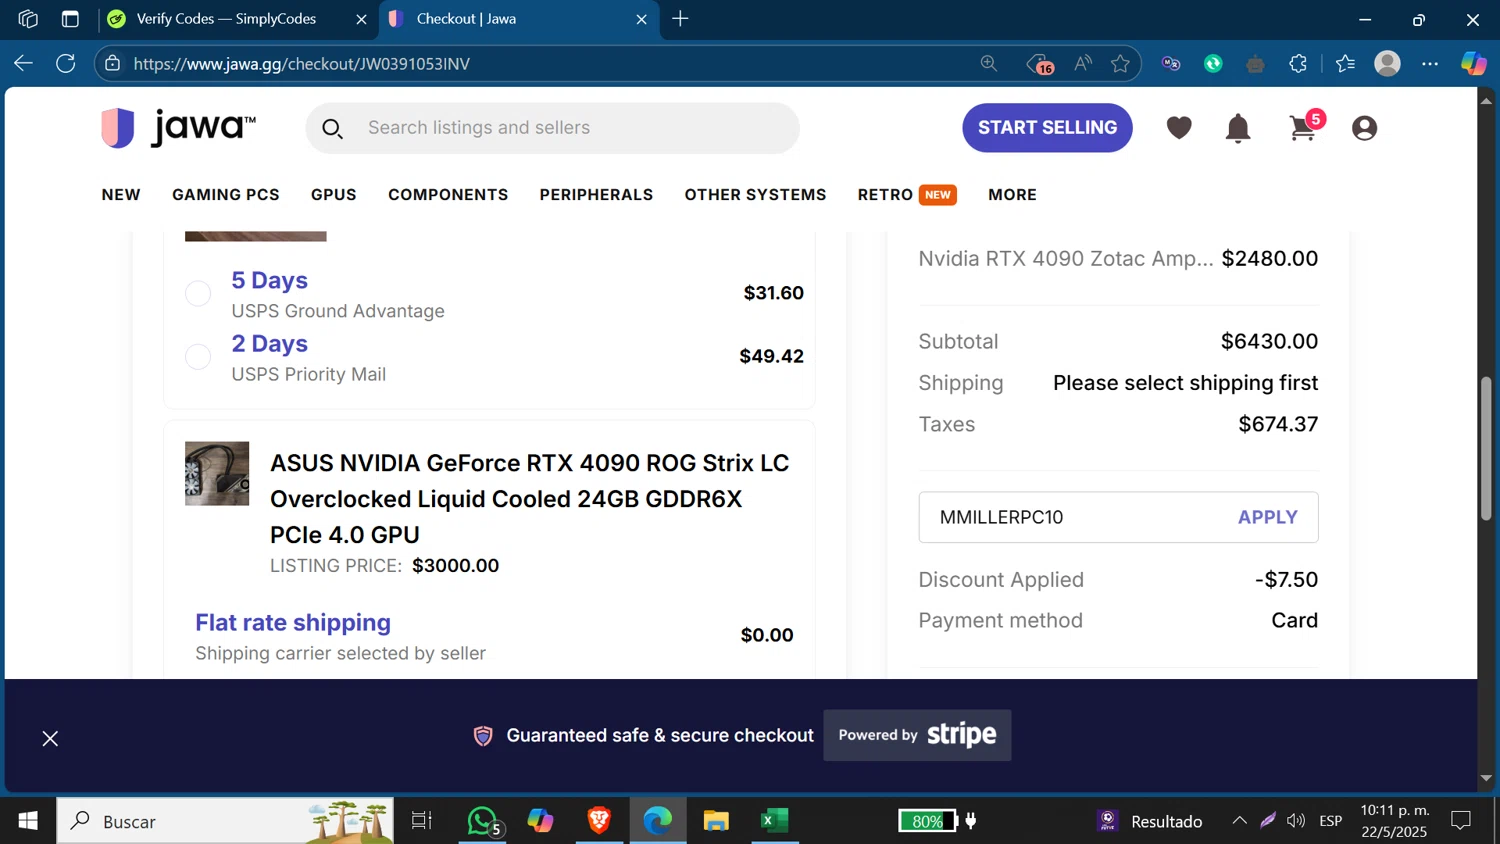Open the shopping cart with 5 items
The height and width of the screenshot is (844, 1500).
click(1305, 127)
